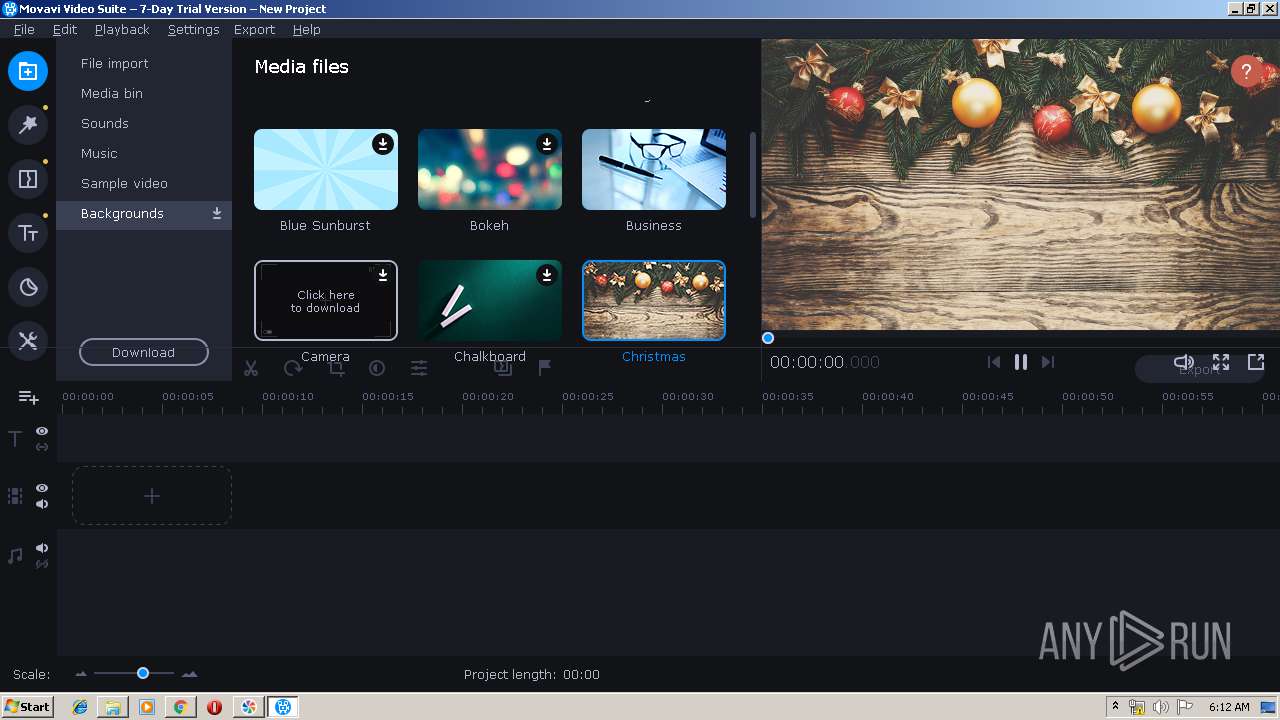Click download arrow next to Backgrounds
Viewport: 1280px width, 720px height.
pos(217,214)
